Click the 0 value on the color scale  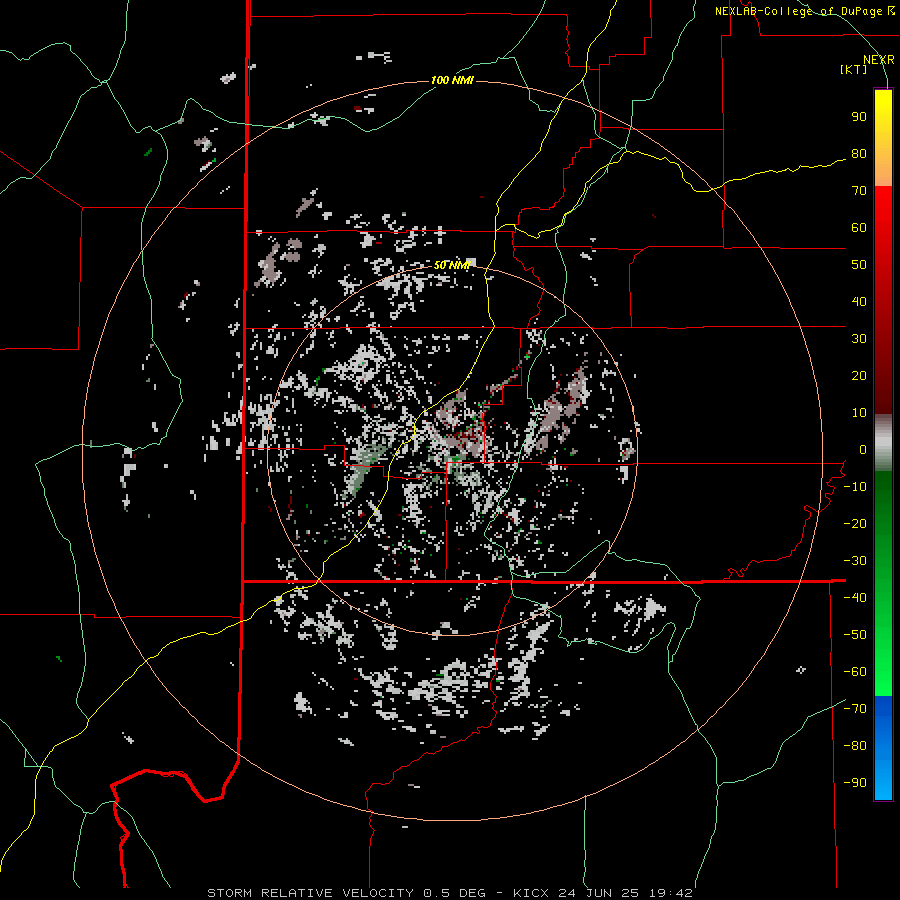click(863, 449)
